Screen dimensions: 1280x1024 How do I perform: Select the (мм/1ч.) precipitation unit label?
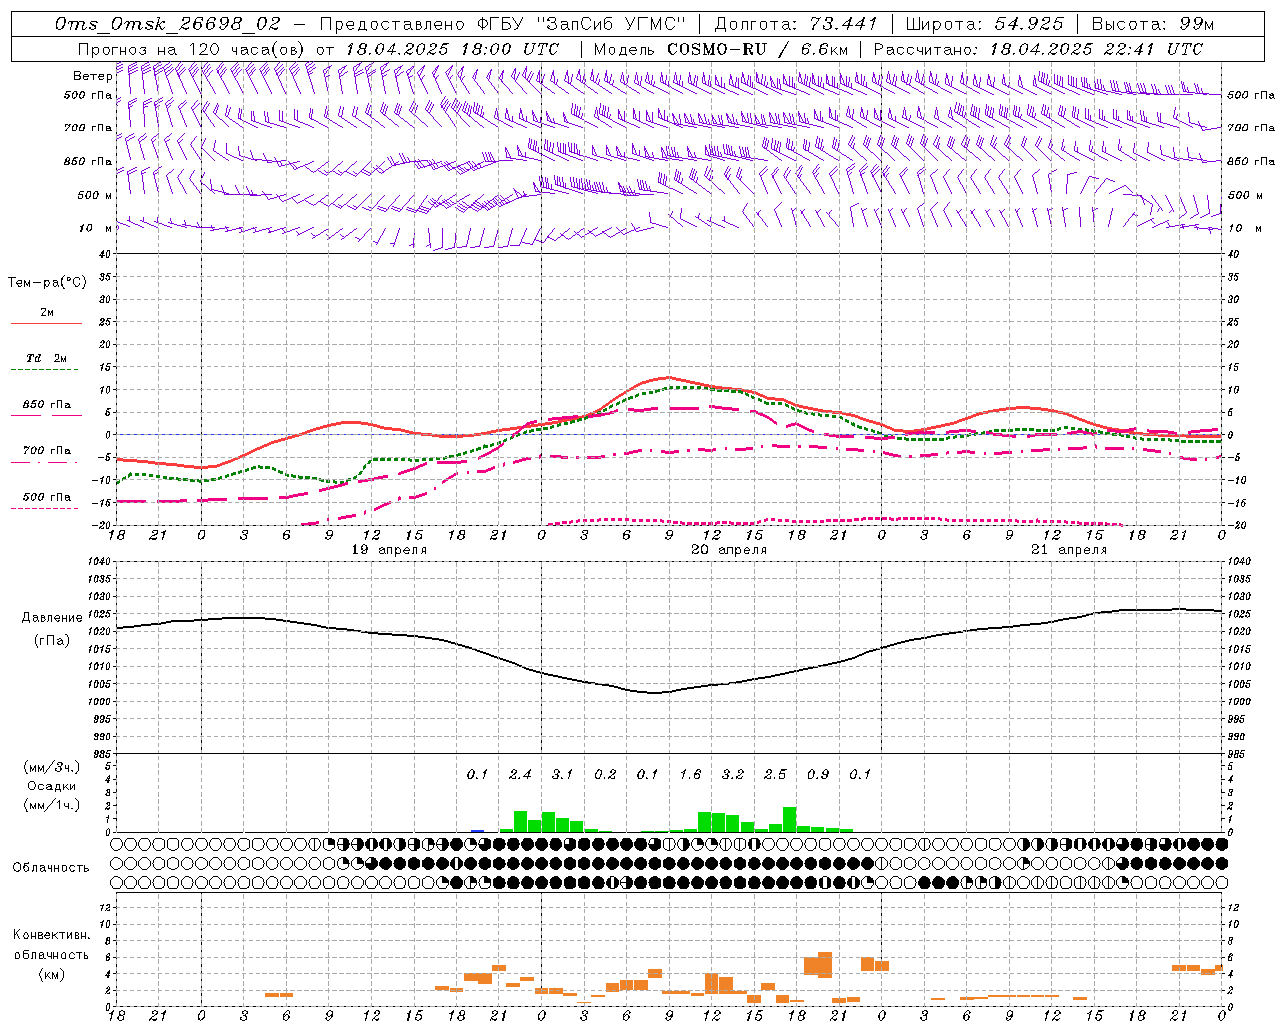pos(52,805)
